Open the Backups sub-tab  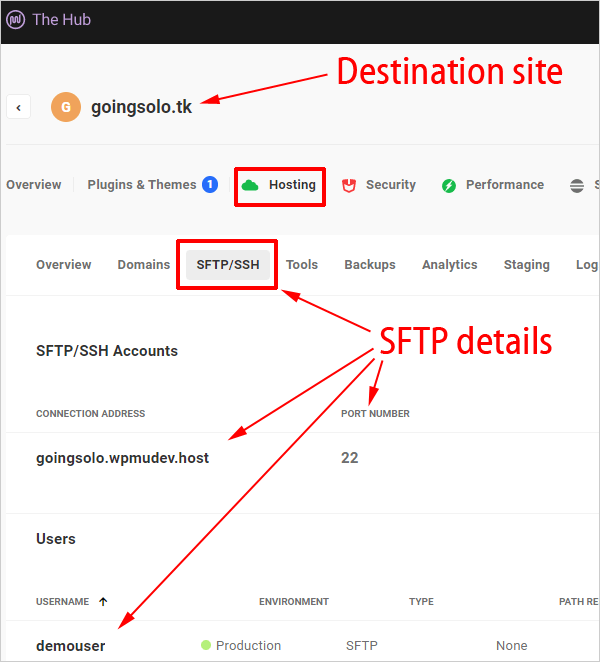(370, 264)
